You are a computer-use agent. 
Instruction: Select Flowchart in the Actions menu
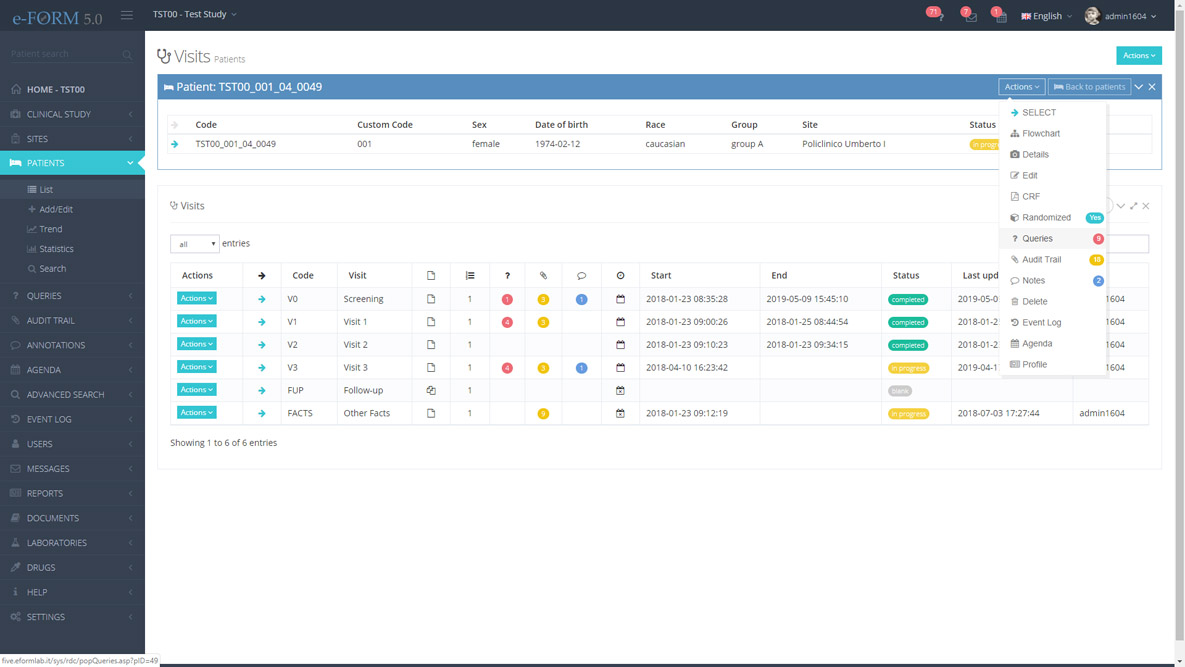[1040, 134]
